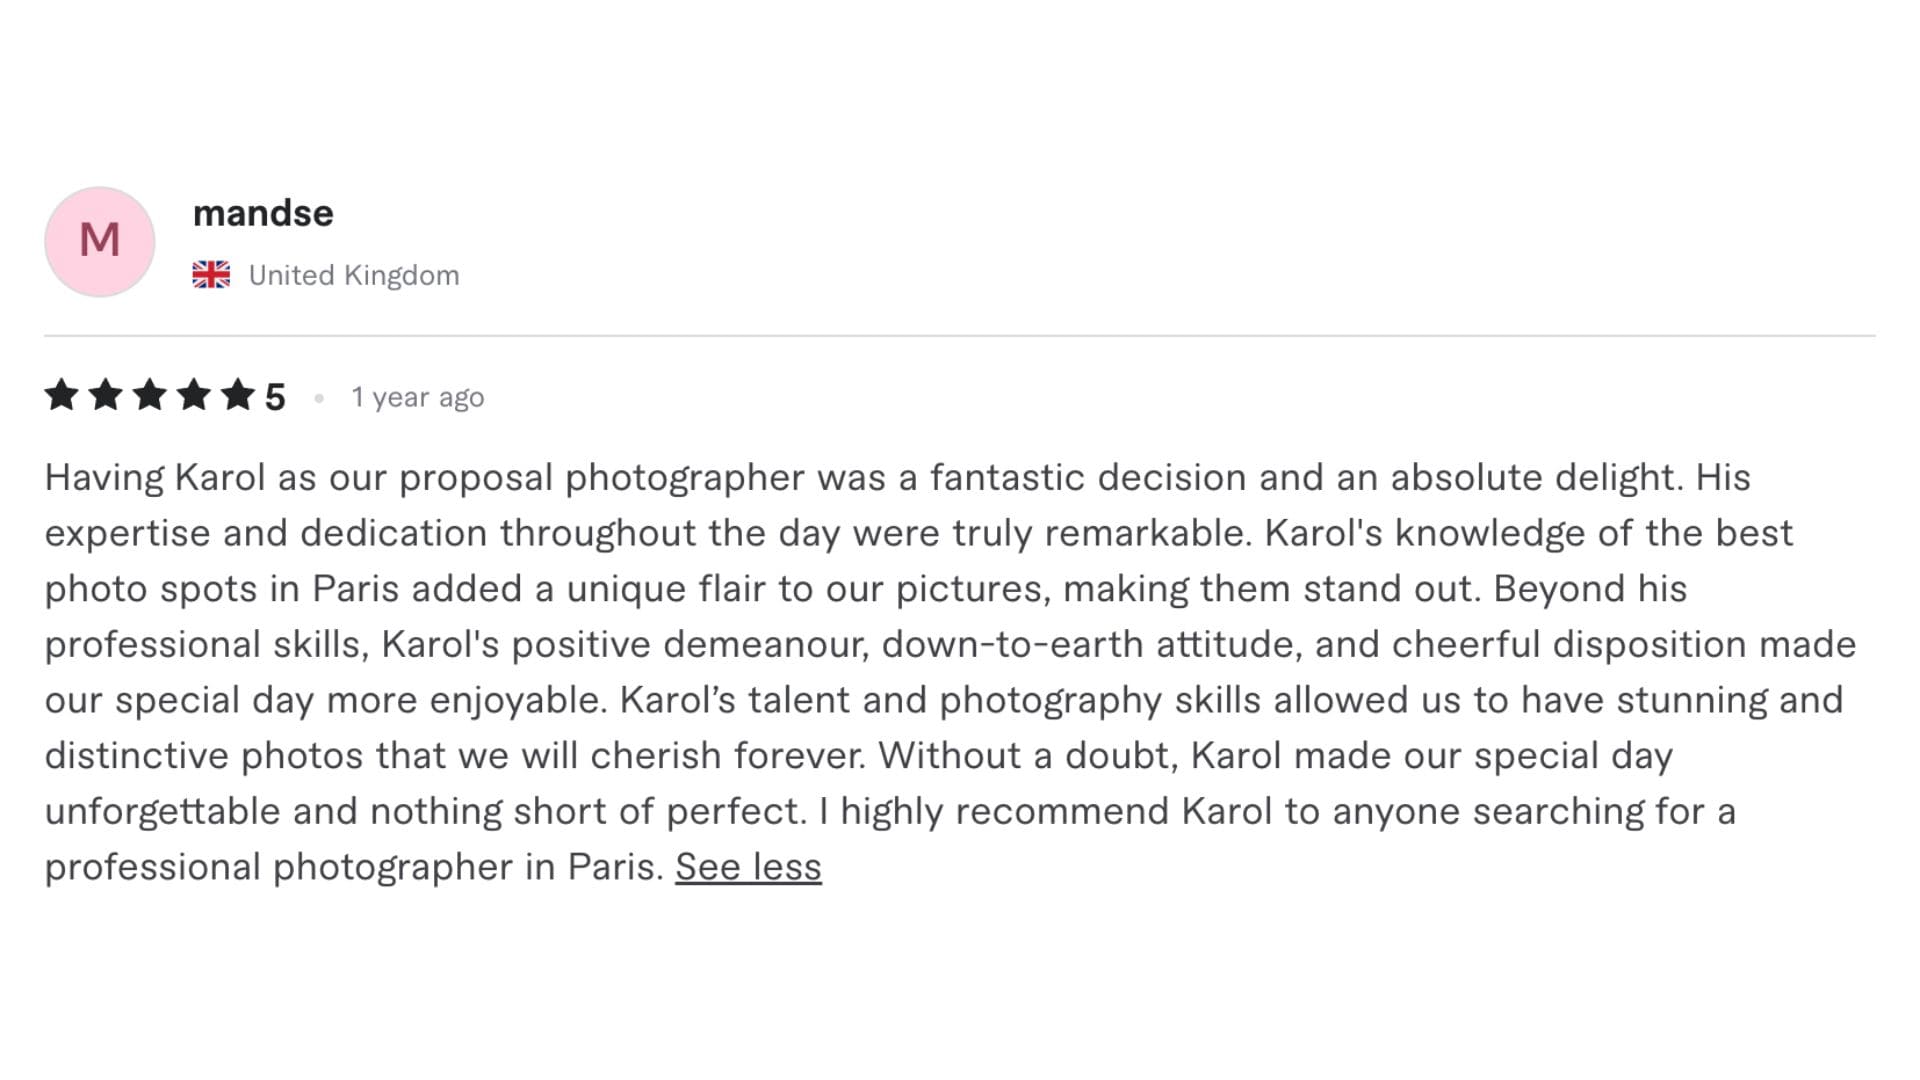Click 'distinctive photos that we will cherish' line

(x=859, y=756)
